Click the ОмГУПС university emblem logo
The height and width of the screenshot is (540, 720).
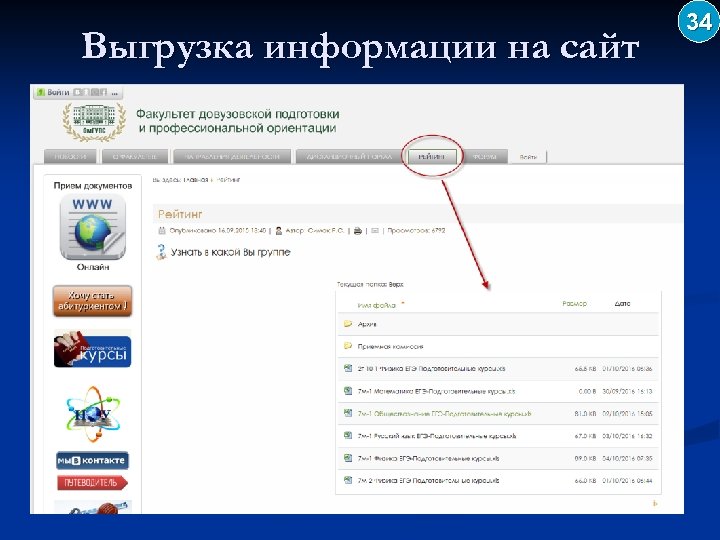(94, 121)
